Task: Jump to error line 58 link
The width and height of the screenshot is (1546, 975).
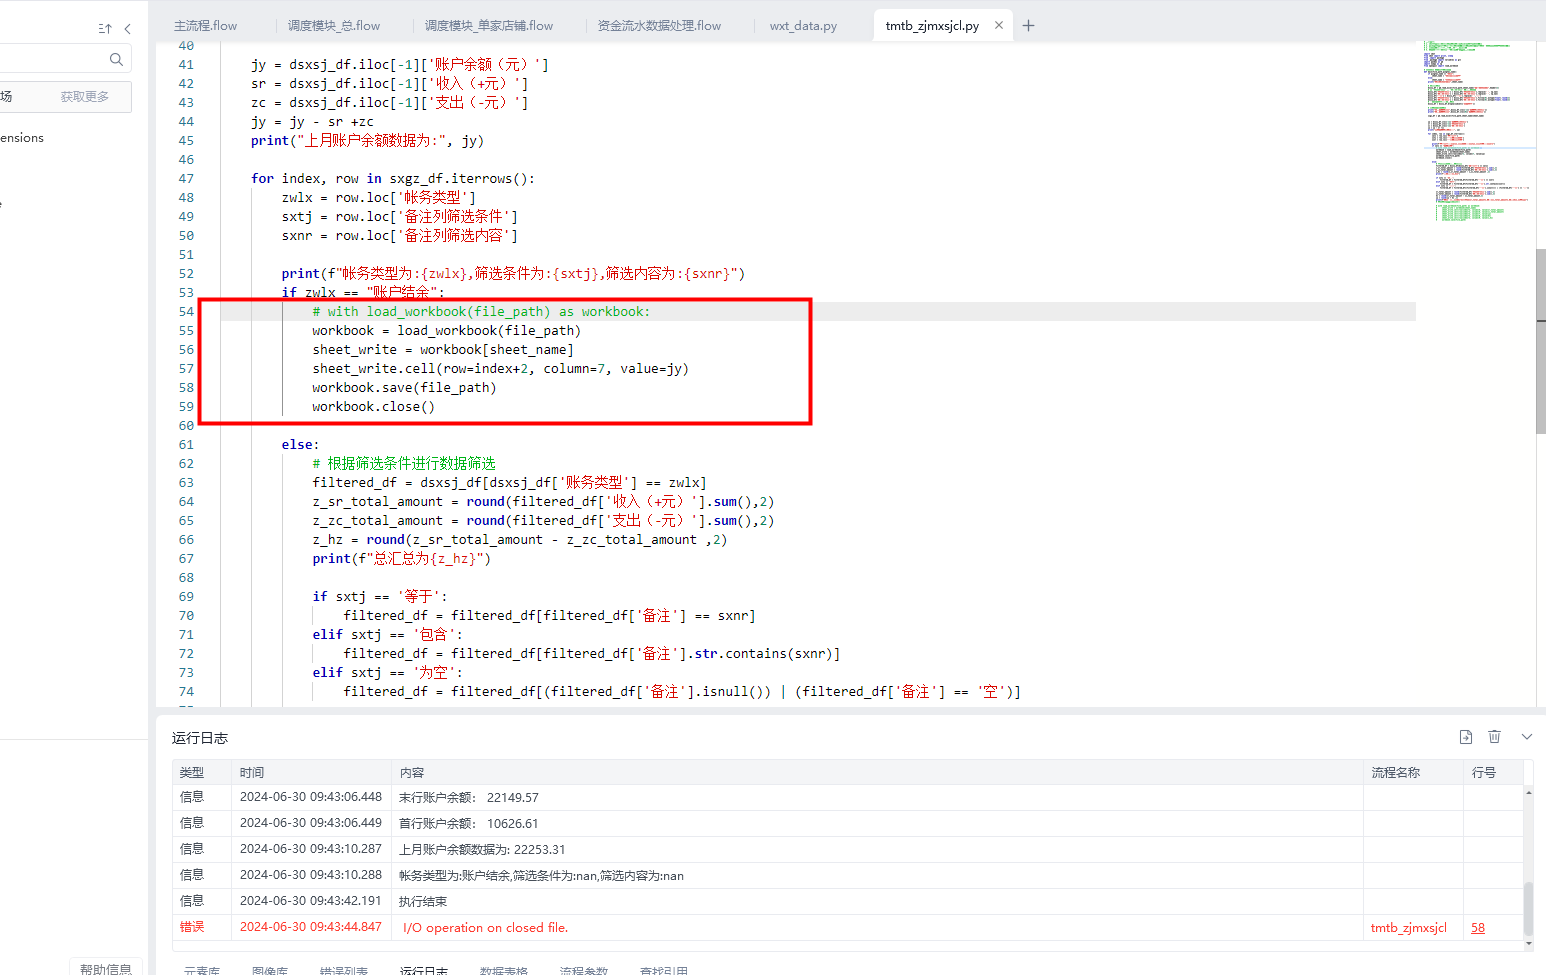Action: [x=1477, y=928]
